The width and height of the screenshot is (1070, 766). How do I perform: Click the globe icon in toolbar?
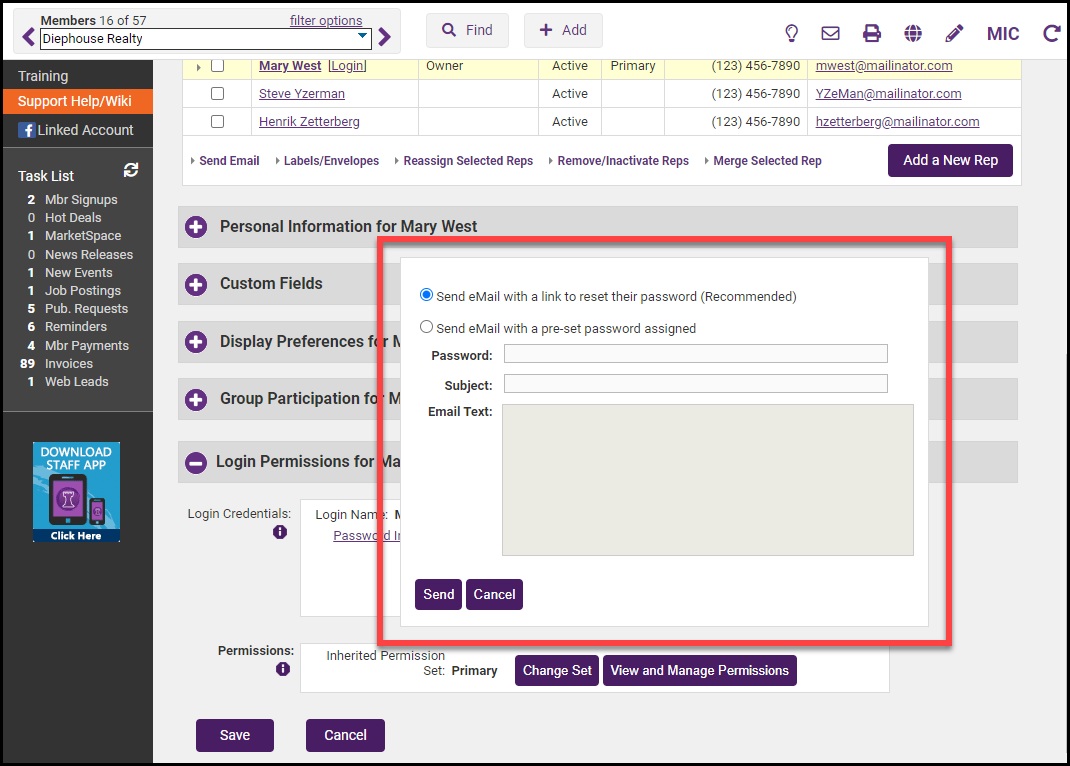(913, 33)
